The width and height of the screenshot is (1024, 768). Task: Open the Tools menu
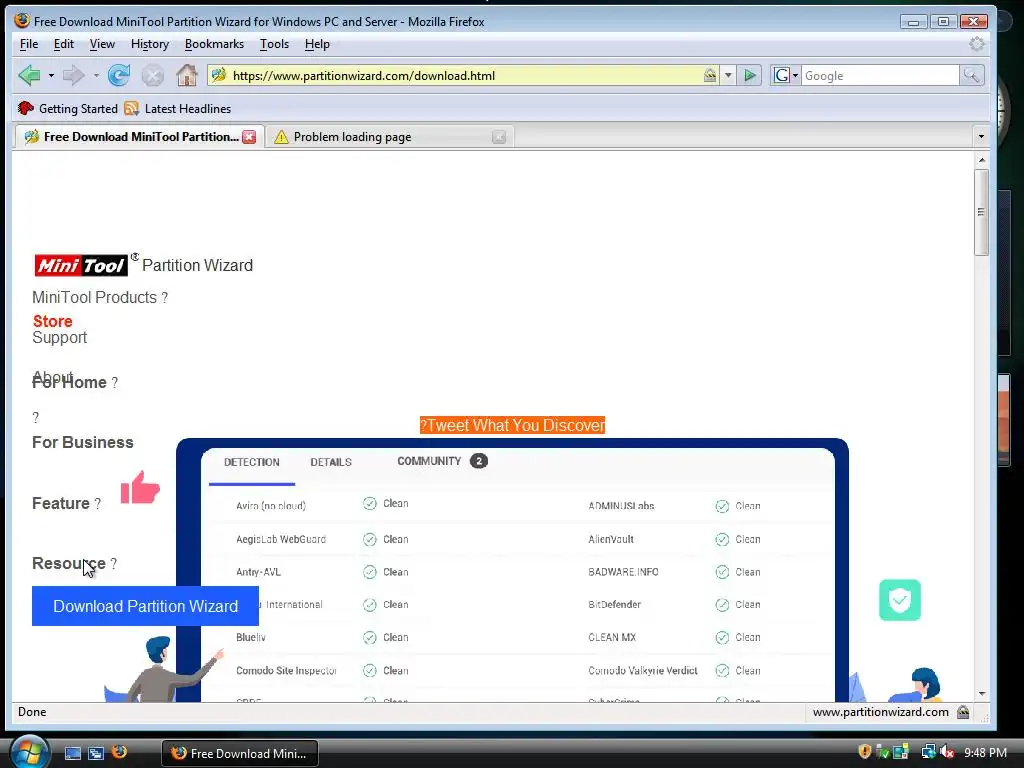pyautogui.click(x=274, y=44)
